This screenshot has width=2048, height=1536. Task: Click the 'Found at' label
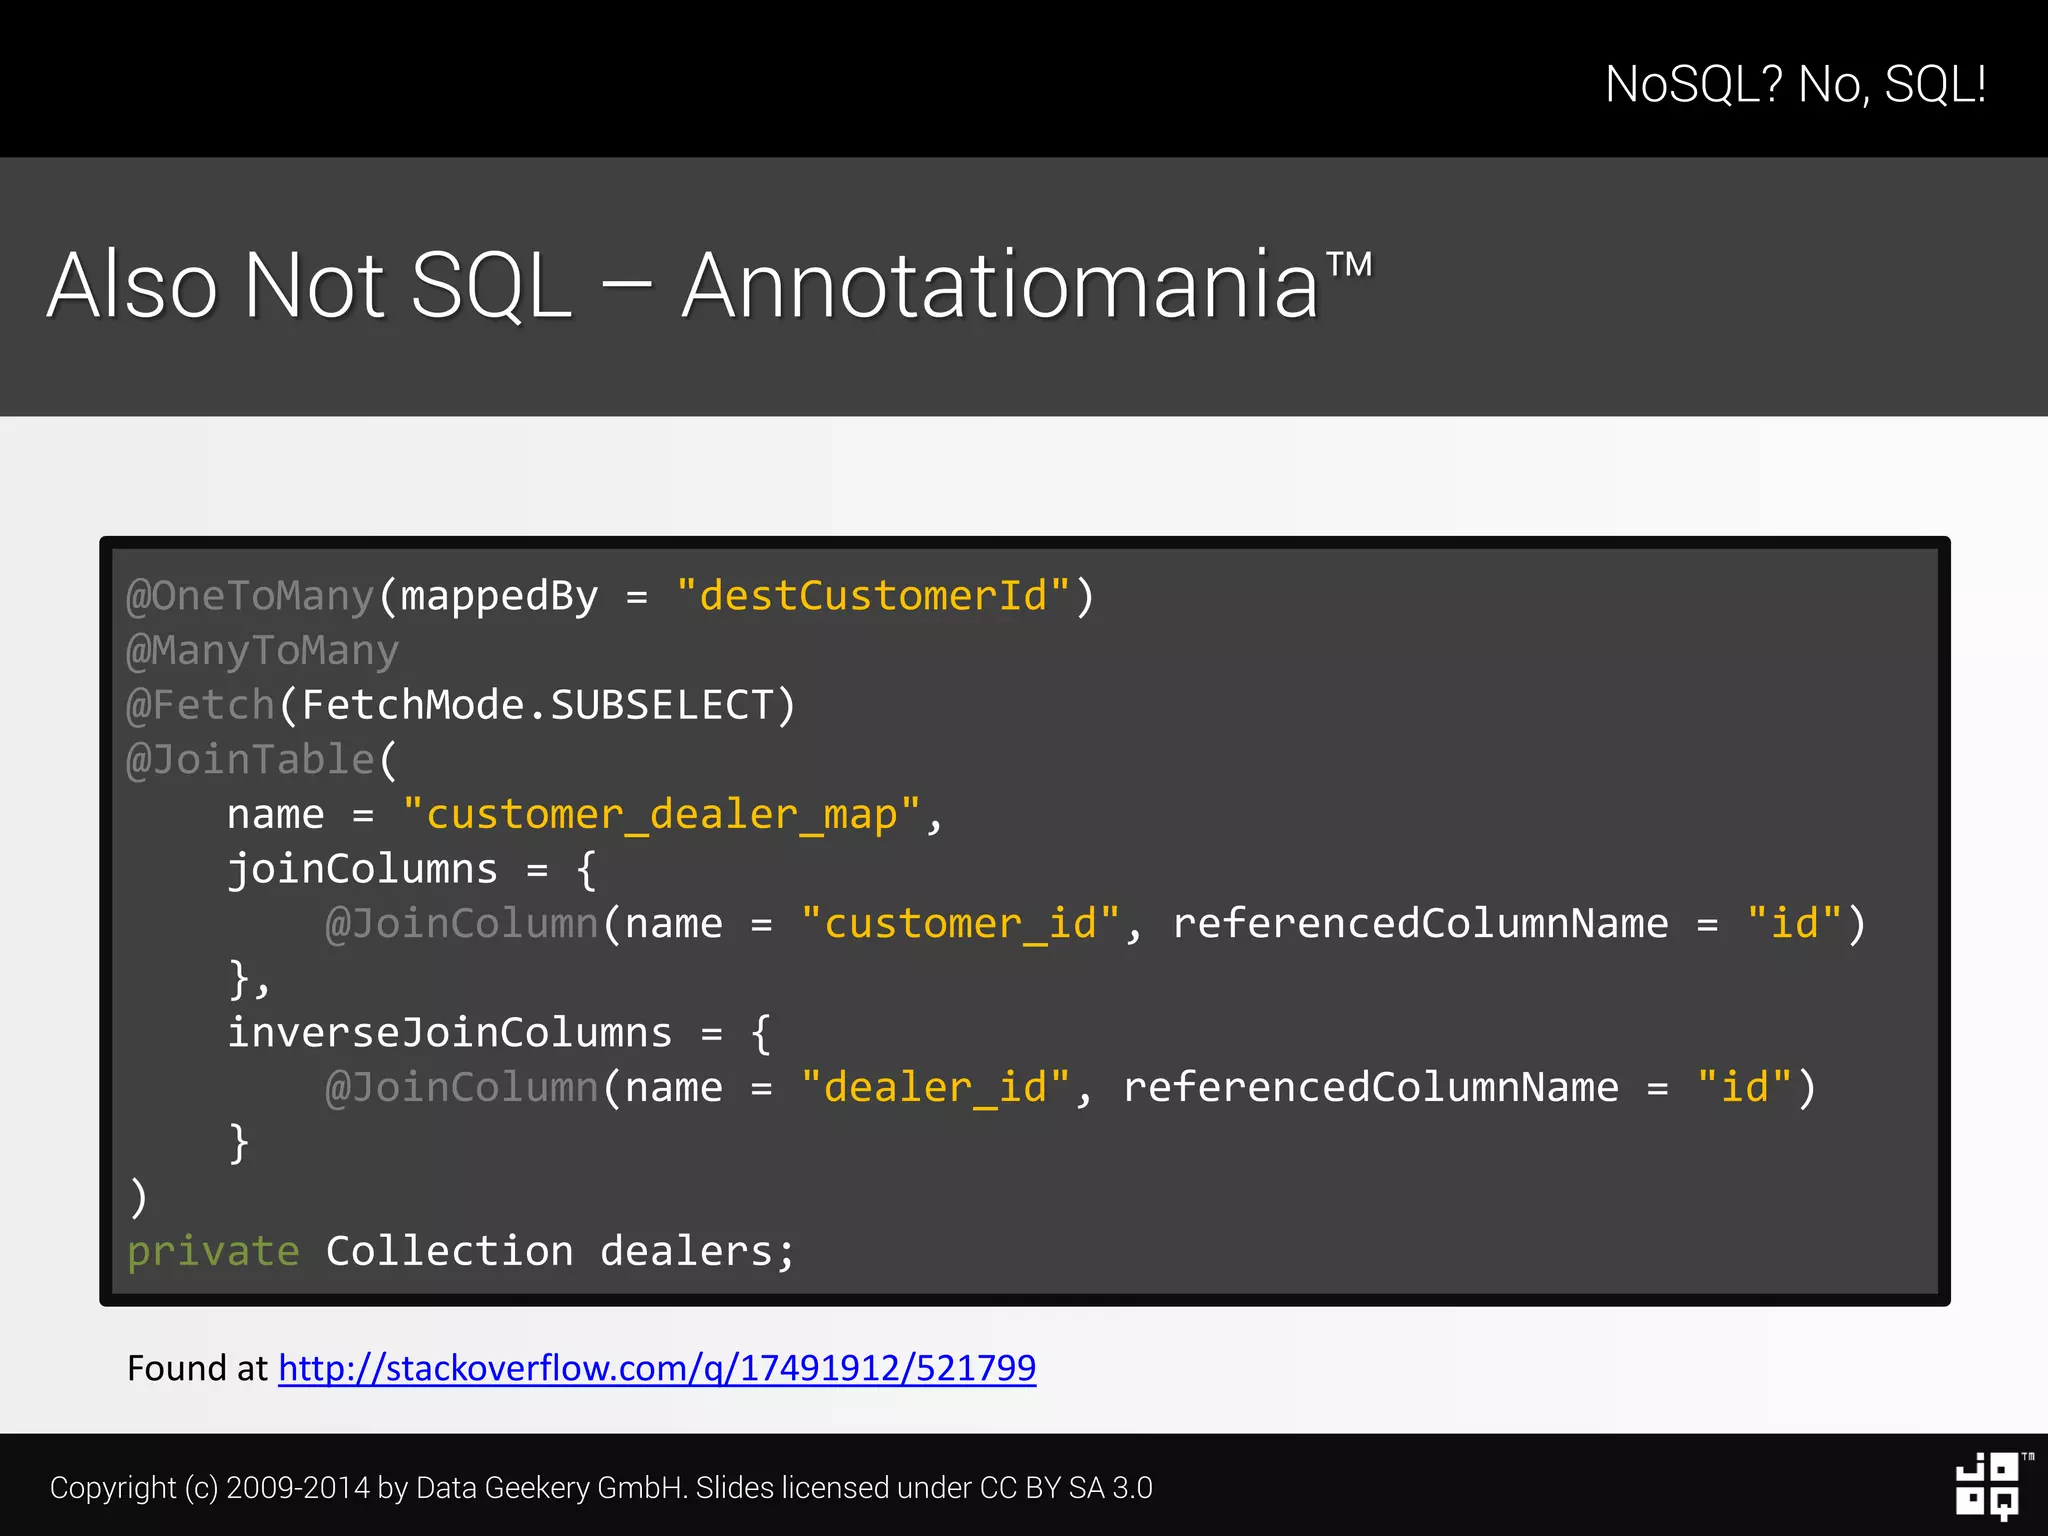click(197, 1368)
